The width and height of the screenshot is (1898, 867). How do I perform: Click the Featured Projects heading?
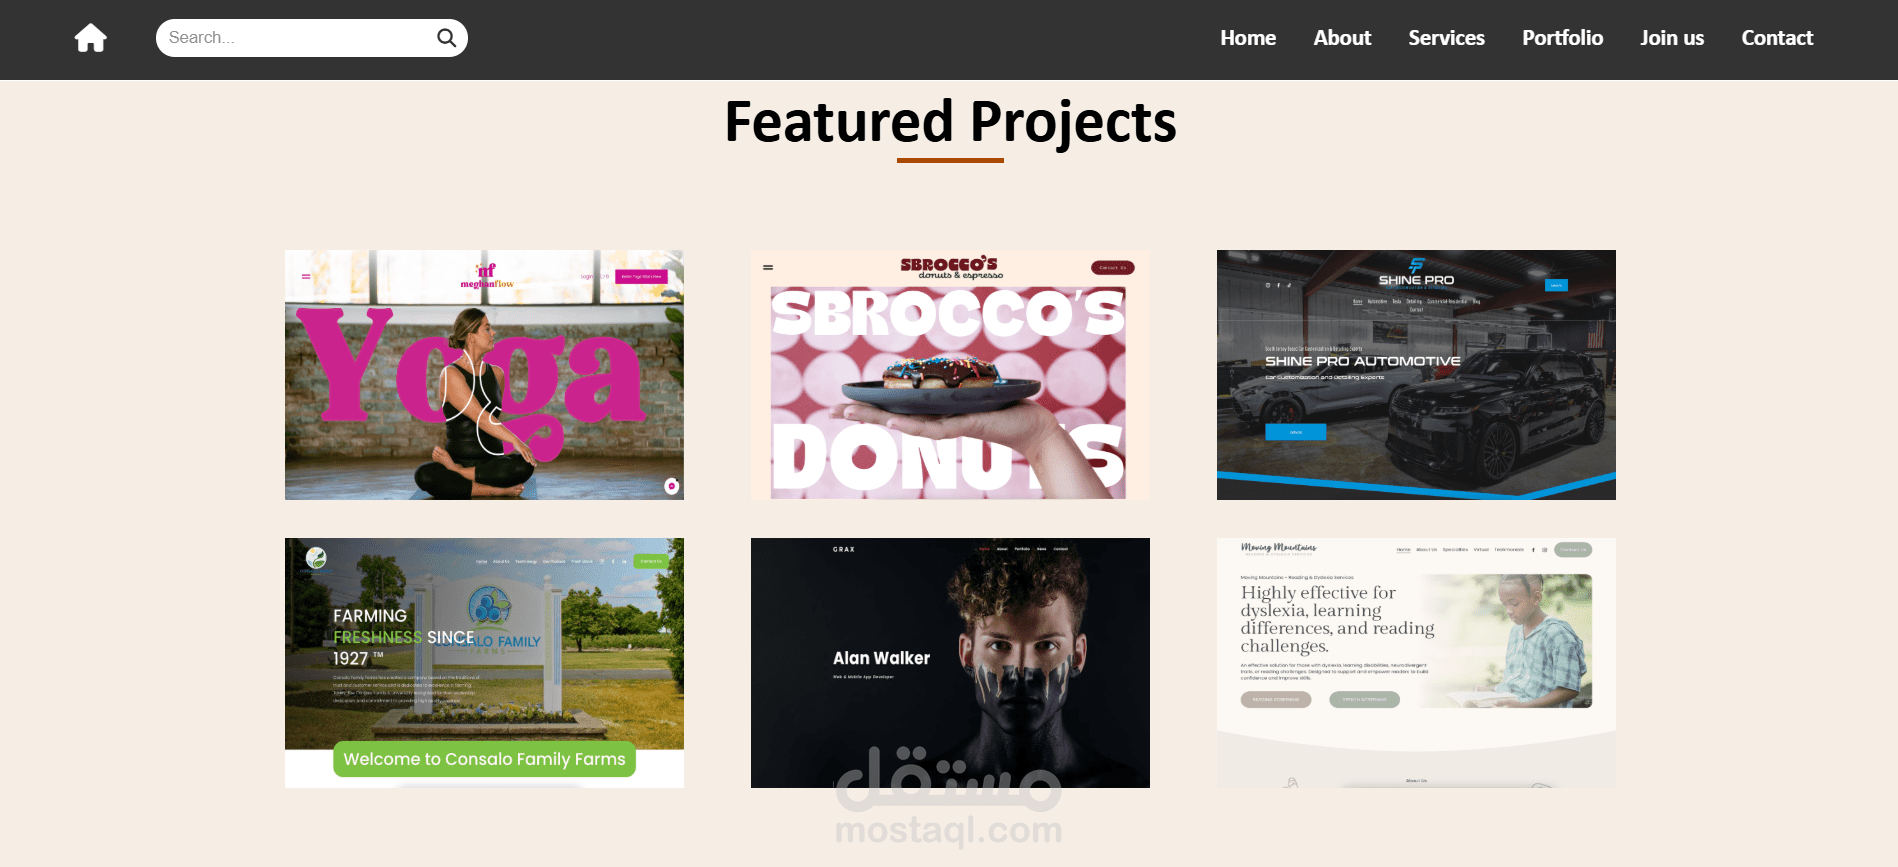[950, 122]
